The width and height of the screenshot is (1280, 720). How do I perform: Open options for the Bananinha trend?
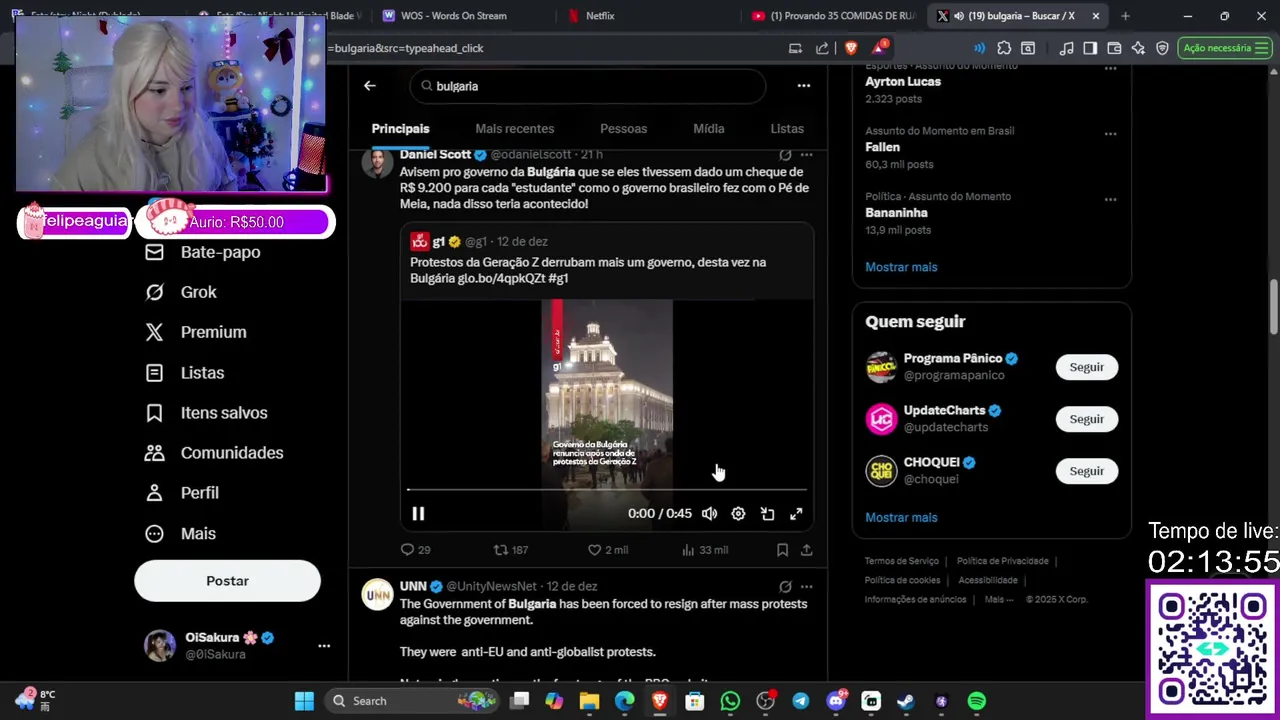tap(1110, 200)
